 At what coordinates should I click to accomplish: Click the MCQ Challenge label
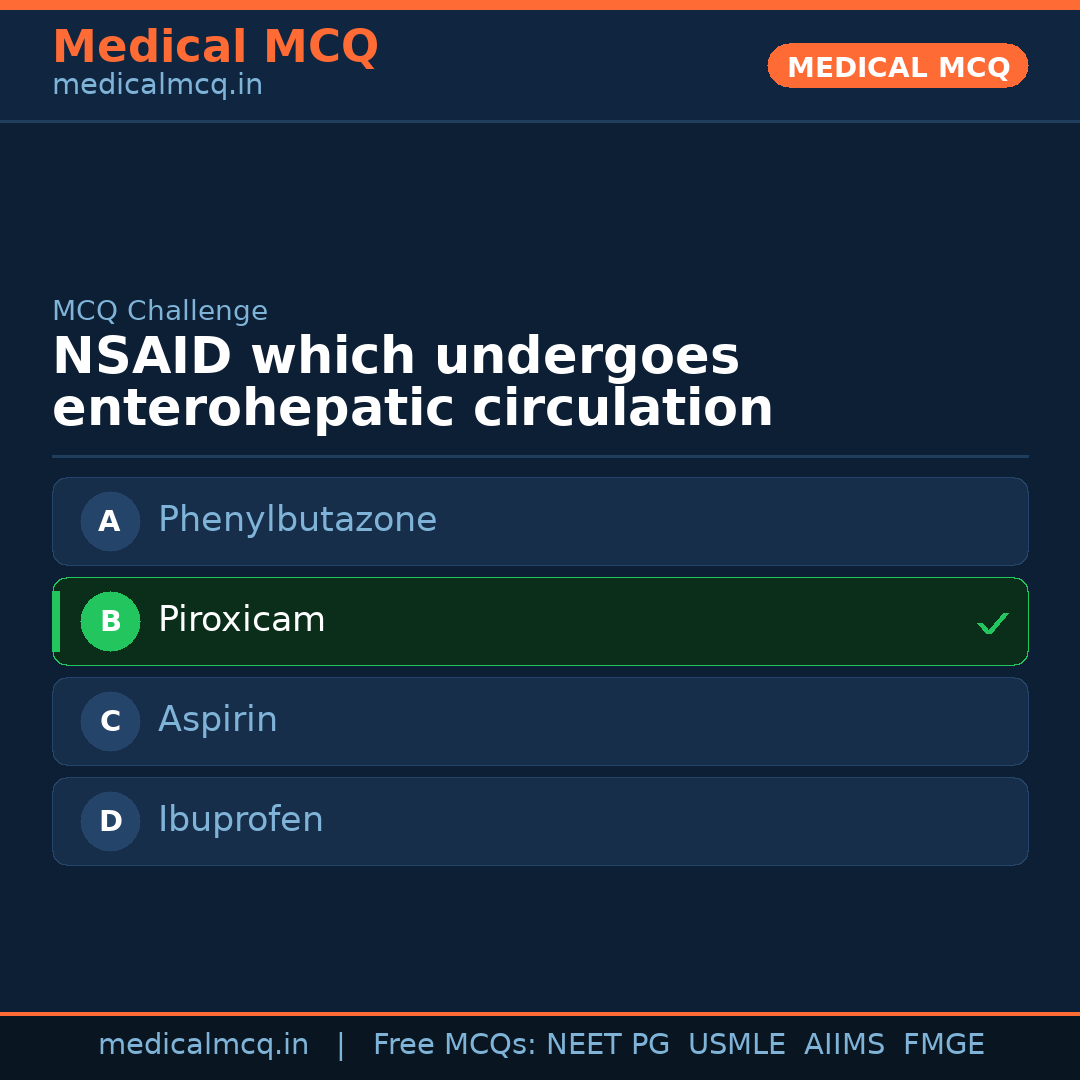(x=160, y=311)
